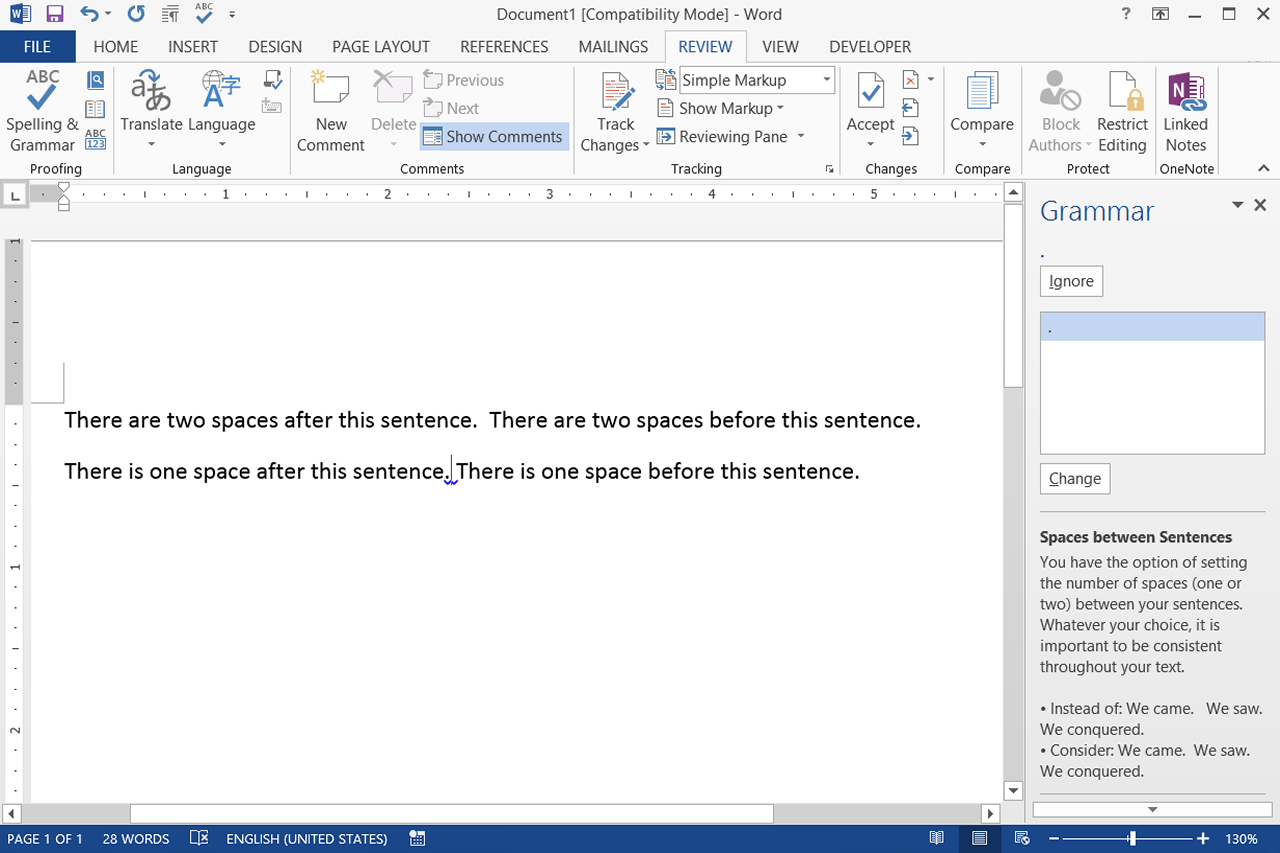The width and height of the screenshot is (1280, 853).
Task: Open the Track Changes tool
Action: [x=616, y=111]
